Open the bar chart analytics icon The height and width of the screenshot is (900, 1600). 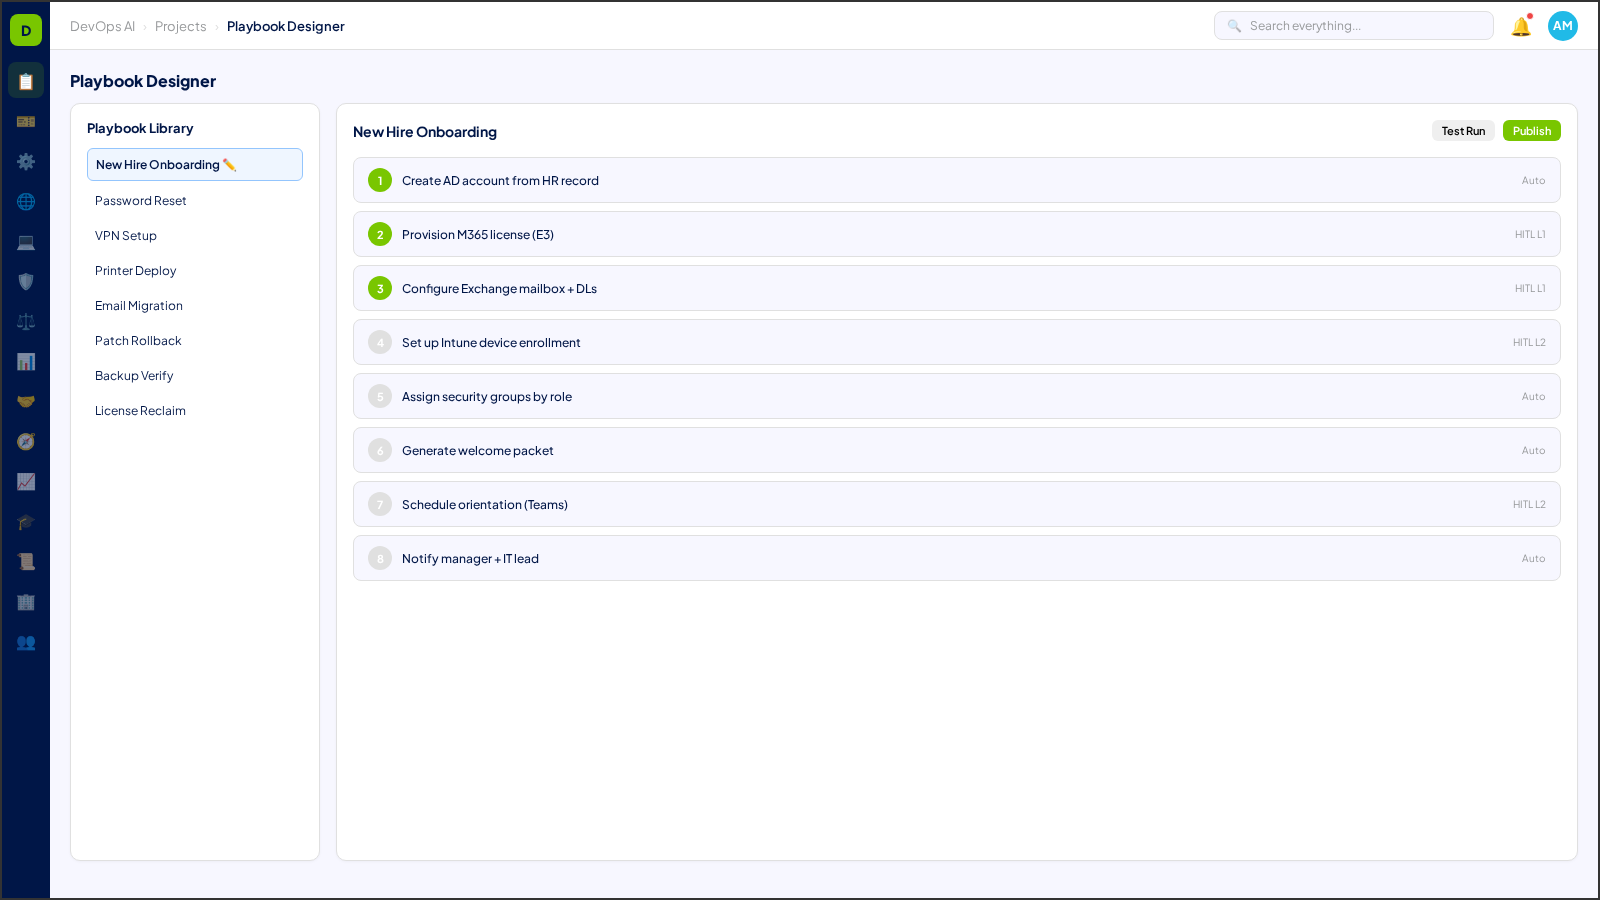26,361
